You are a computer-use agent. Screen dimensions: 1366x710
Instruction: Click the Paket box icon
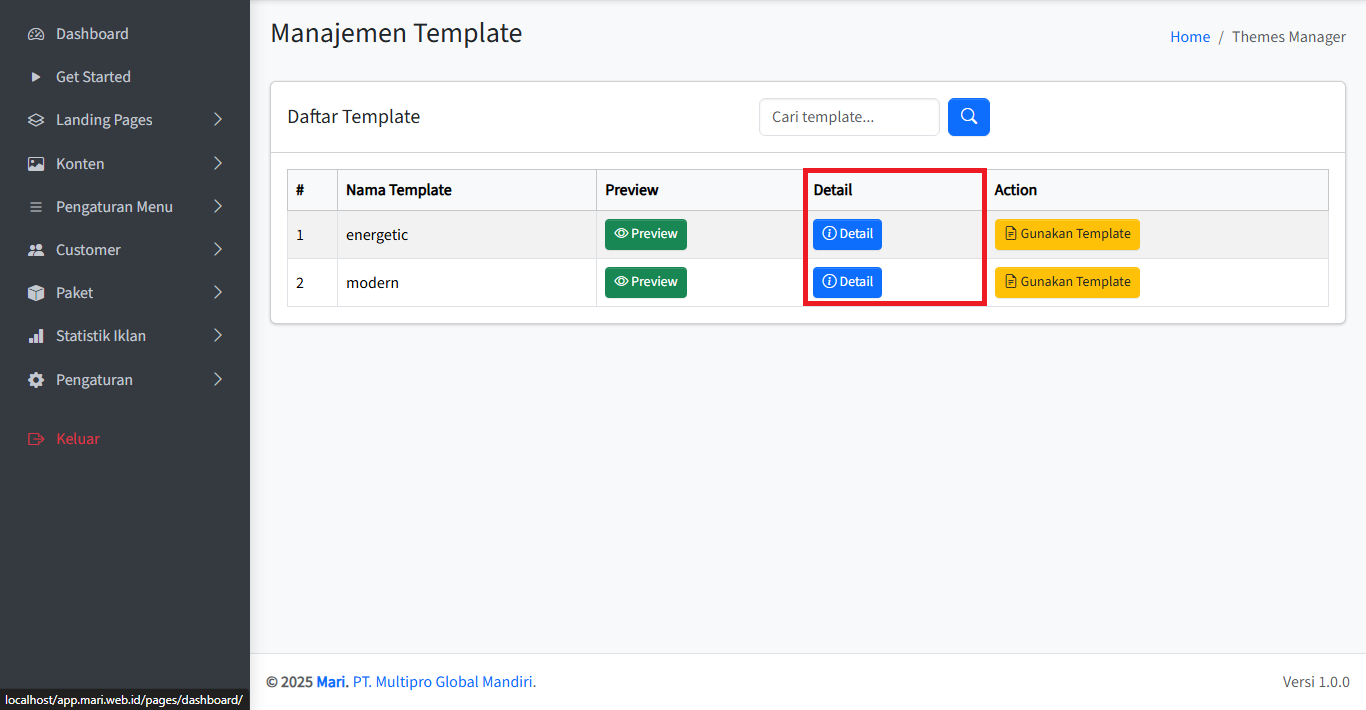(36, 293)
